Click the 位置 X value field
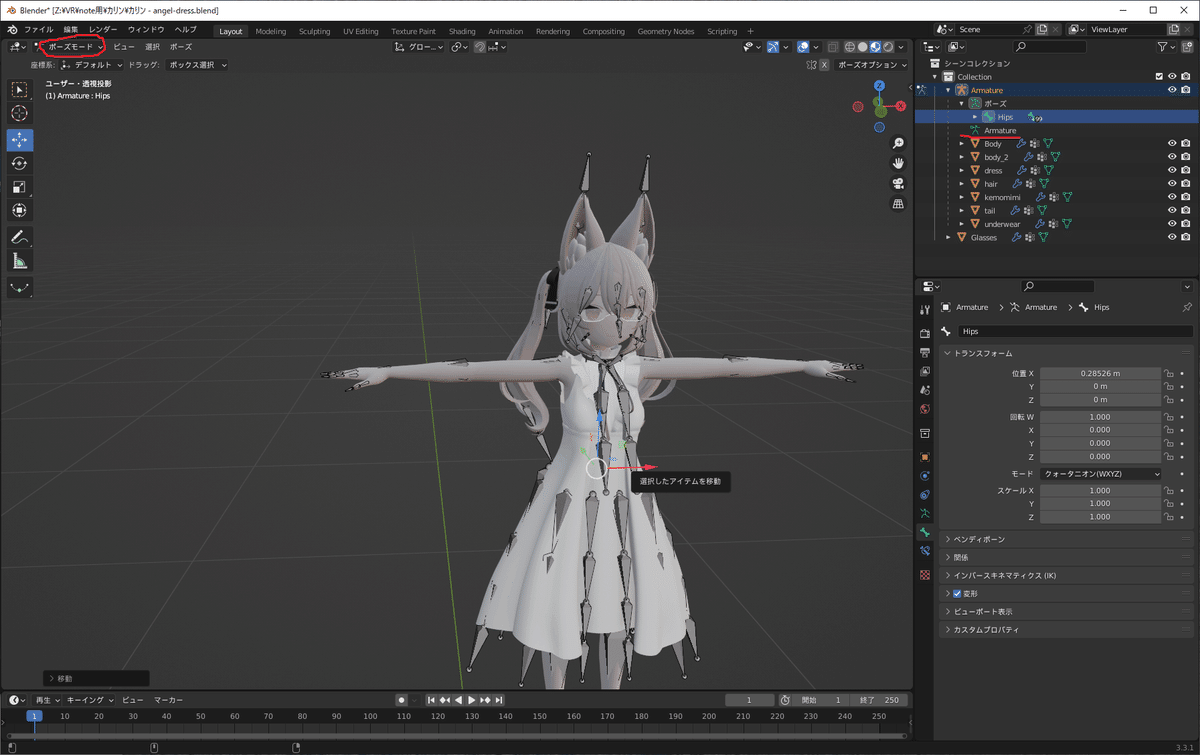Viewport: 1200px width, 755px height. [x=1100, y=373]
